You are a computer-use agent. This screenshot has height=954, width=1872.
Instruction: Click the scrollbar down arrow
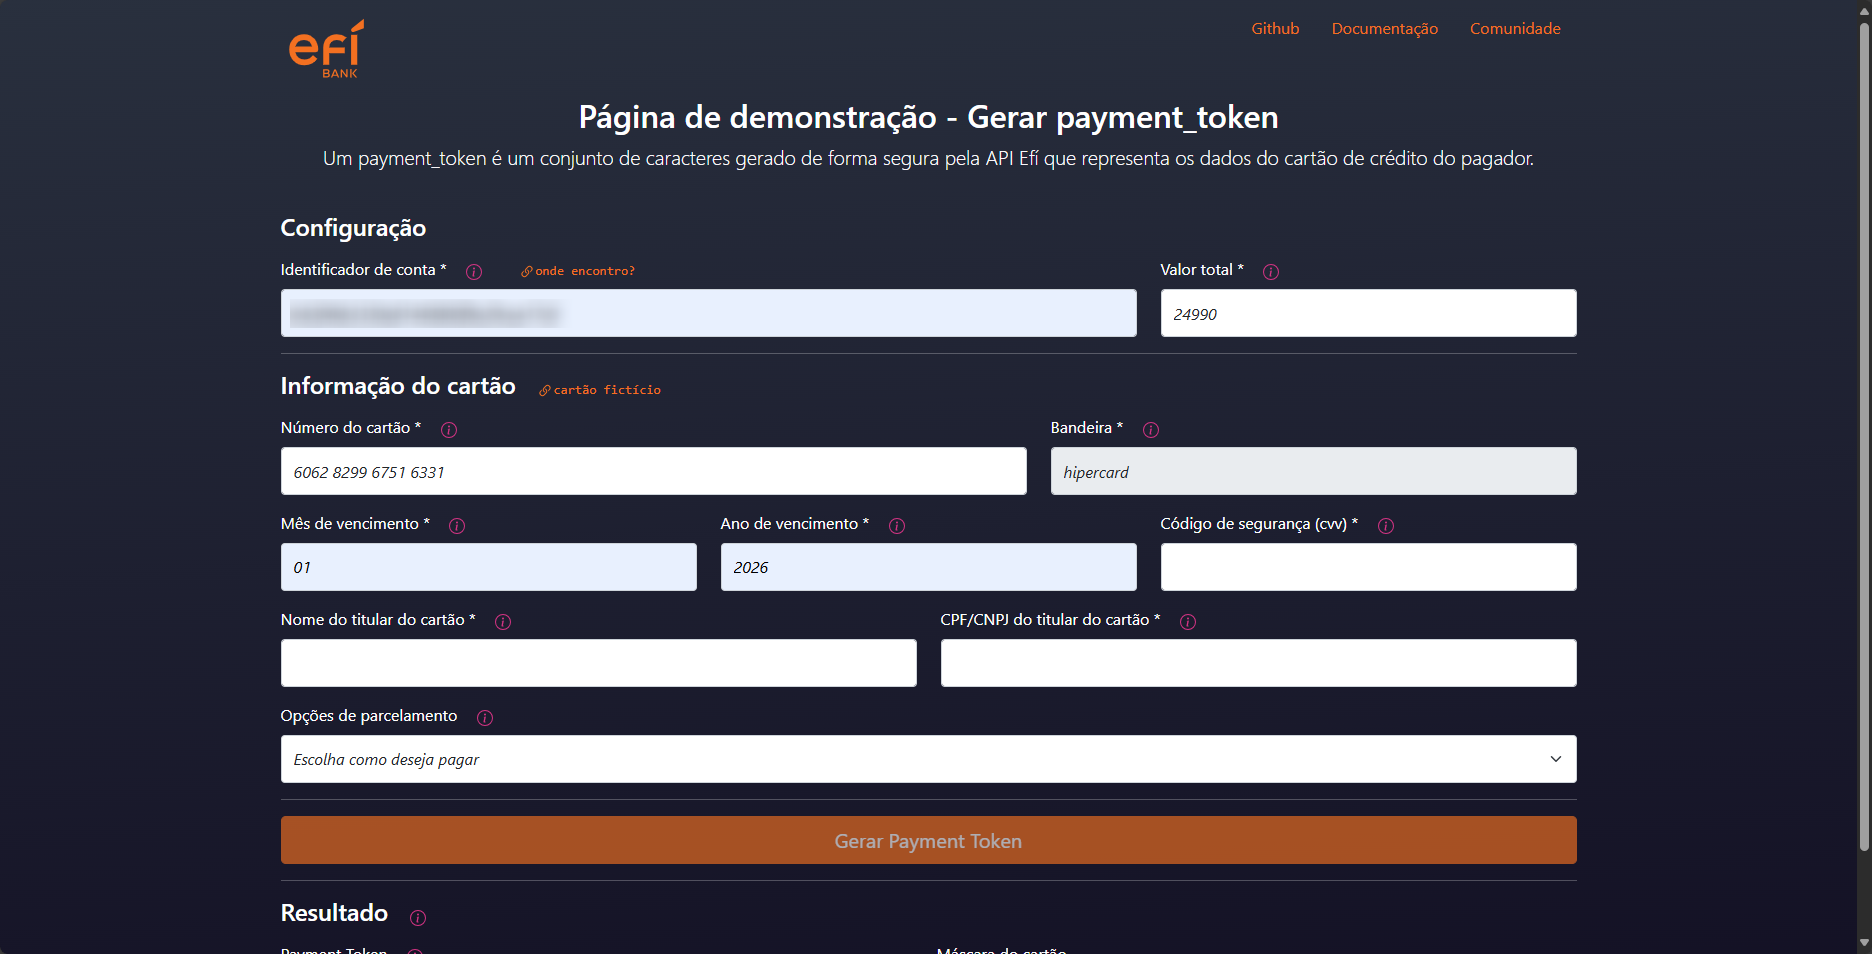tap(1864, 943)
